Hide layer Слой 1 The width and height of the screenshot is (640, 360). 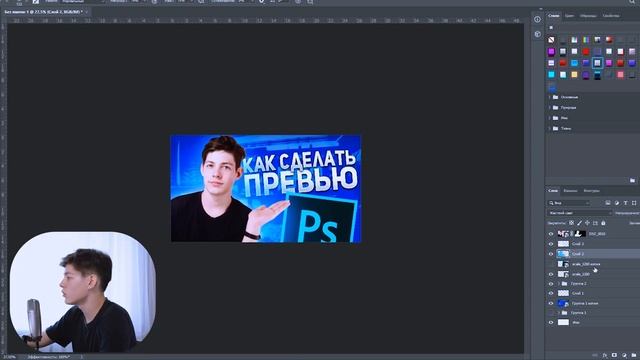551,293
